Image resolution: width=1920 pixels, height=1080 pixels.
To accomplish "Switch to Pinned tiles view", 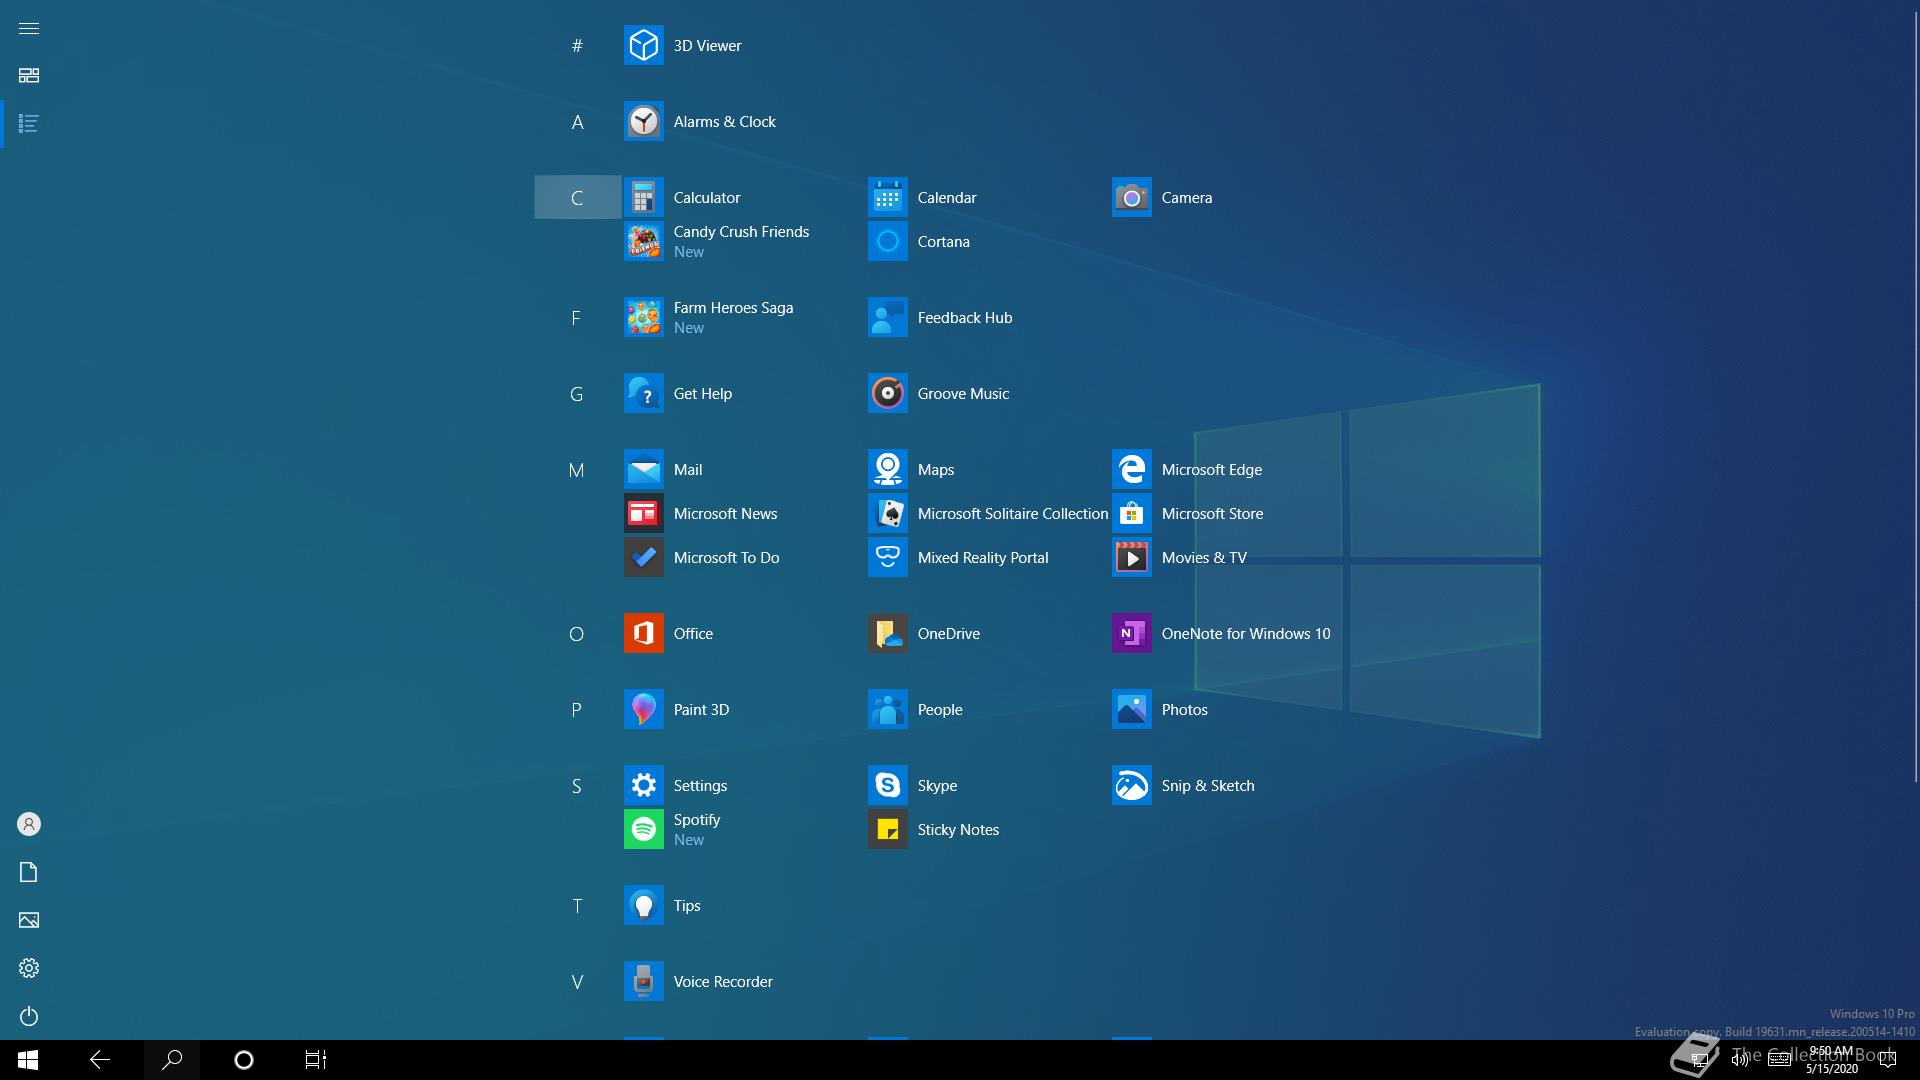I will tap(29, 76).
